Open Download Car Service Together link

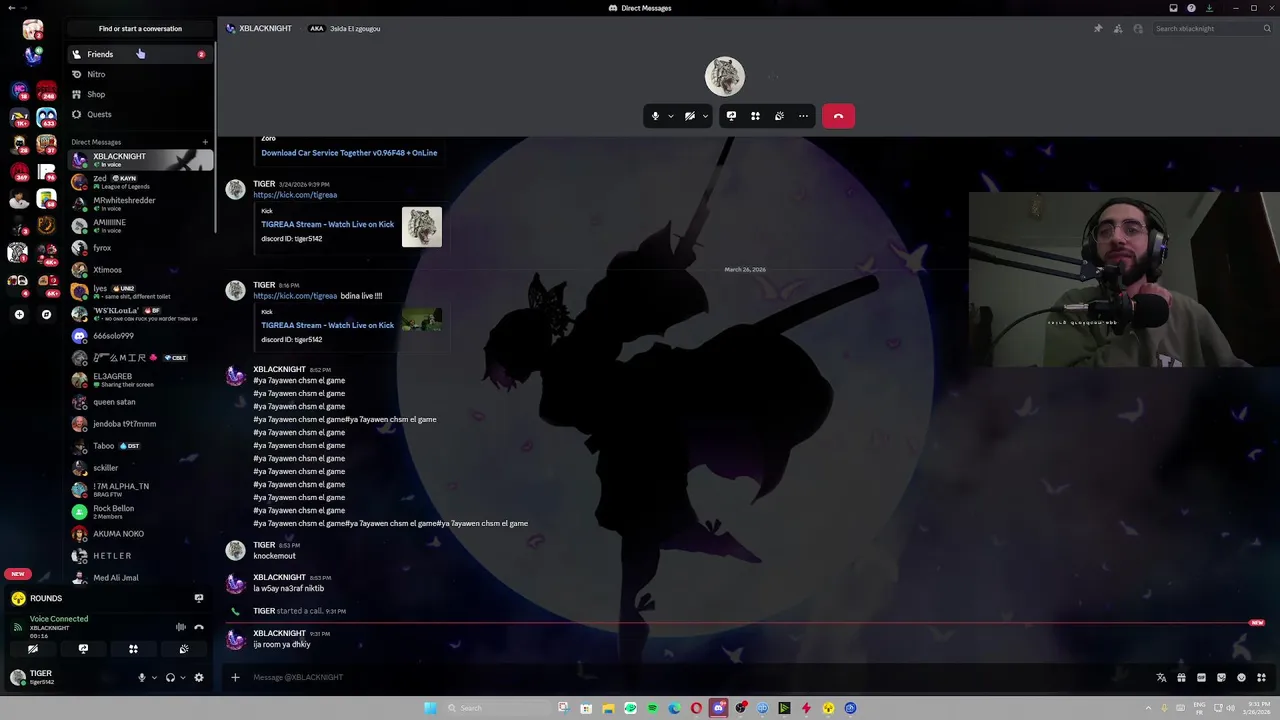(x=349, y=153)
